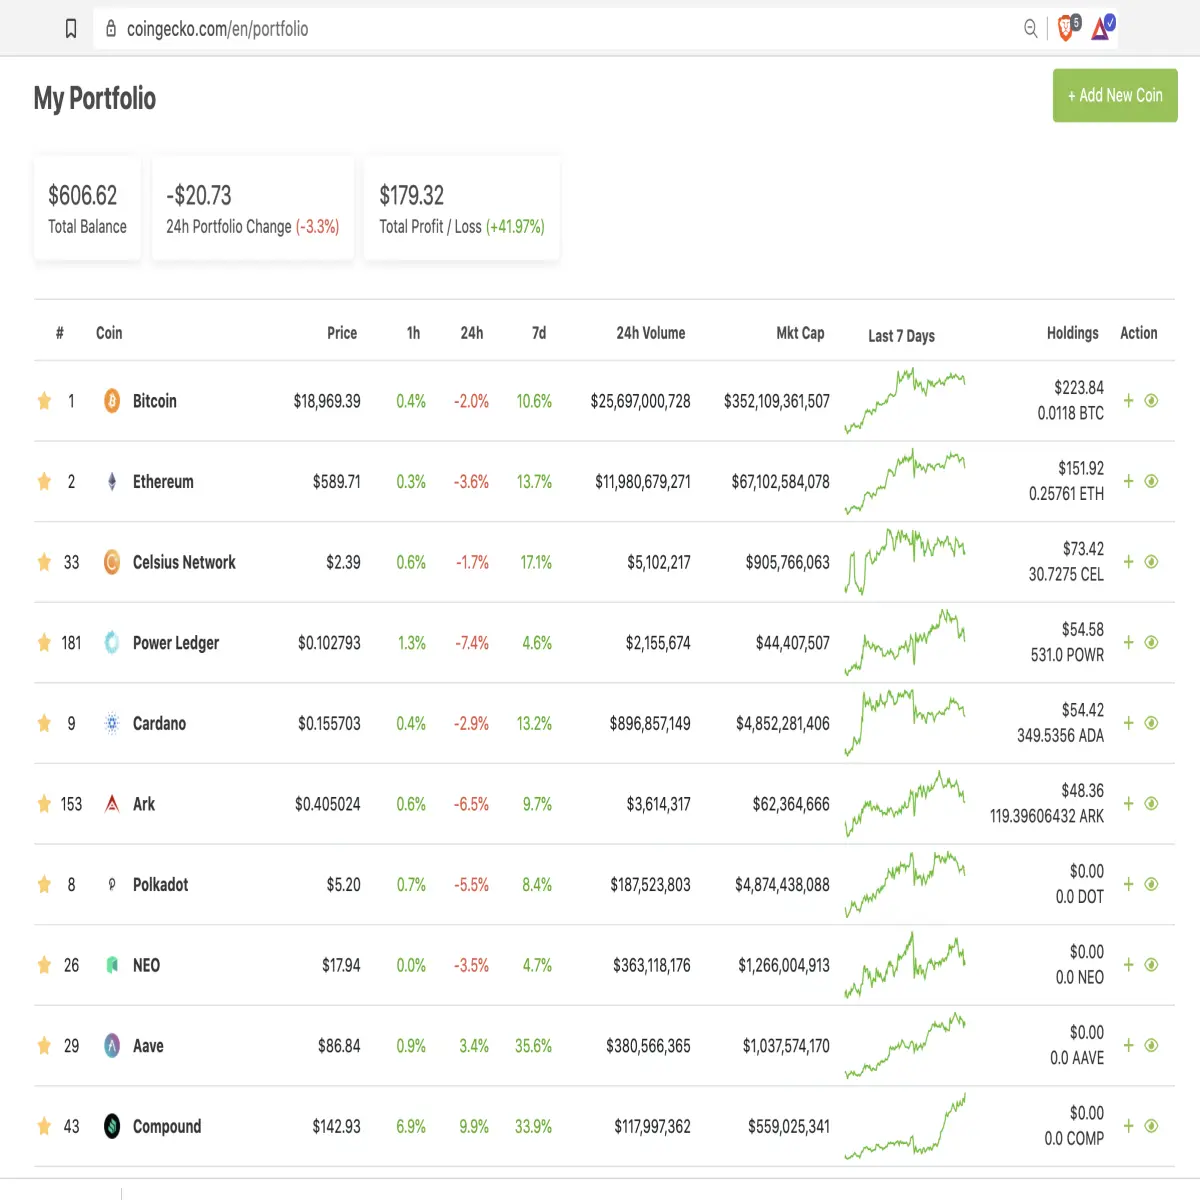Toggle the star for Power Ledger
Viewport: 1200px width, 1200px height.
coord(44,643)
